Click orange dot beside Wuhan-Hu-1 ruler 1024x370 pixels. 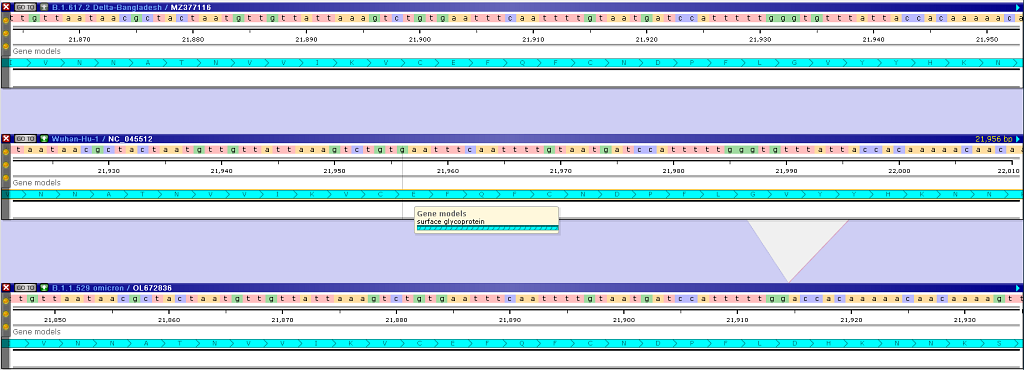coord(6,164)
